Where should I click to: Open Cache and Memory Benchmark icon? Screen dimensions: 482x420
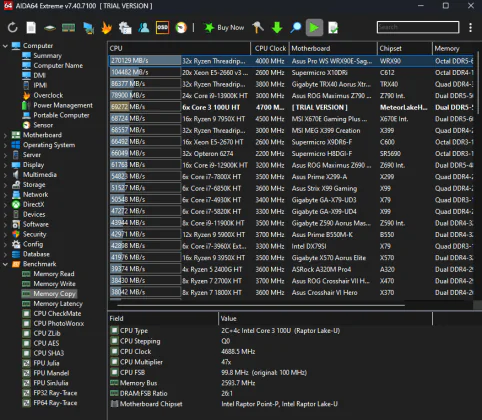[x=69, y=28]
